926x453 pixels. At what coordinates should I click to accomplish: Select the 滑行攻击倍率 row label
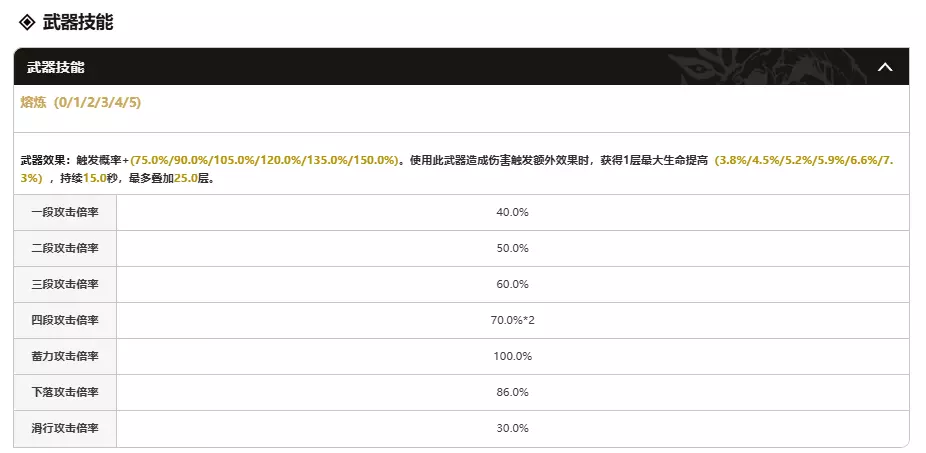(x=65, y=429)
